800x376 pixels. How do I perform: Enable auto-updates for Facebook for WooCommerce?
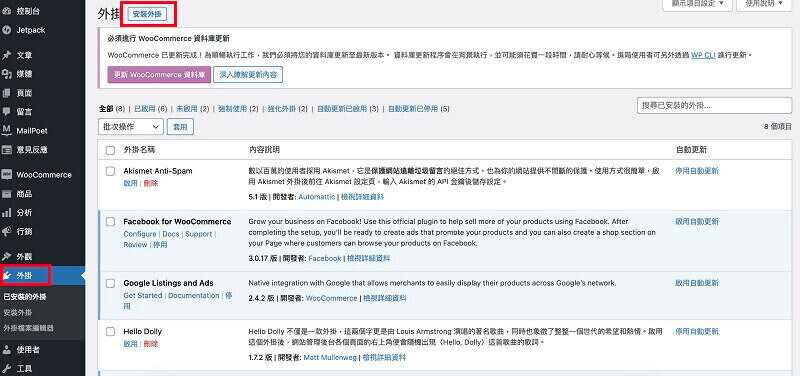click(696, 221)
